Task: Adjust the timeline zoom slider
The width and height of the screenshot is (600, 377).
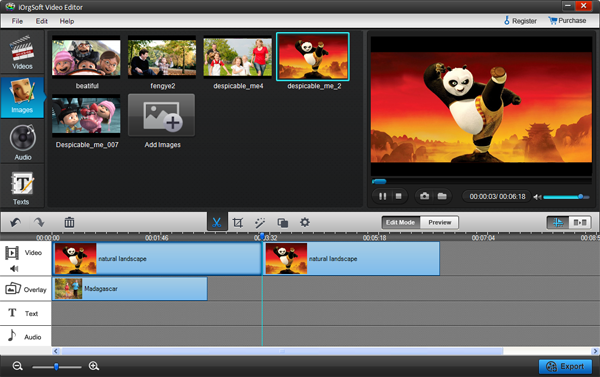Action: click(57, 367)
